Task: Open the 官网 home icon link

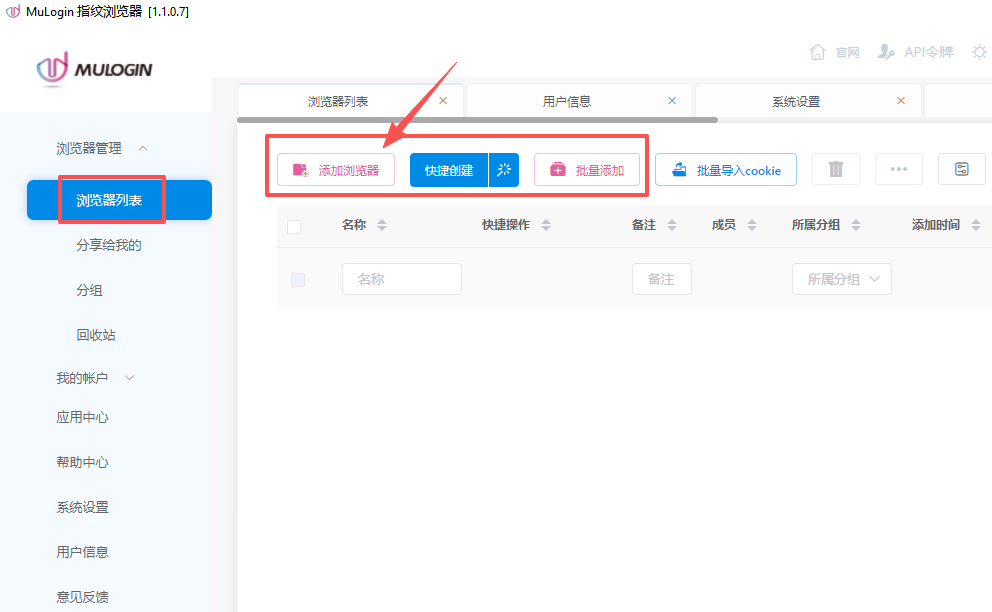Action: point(818,52)
